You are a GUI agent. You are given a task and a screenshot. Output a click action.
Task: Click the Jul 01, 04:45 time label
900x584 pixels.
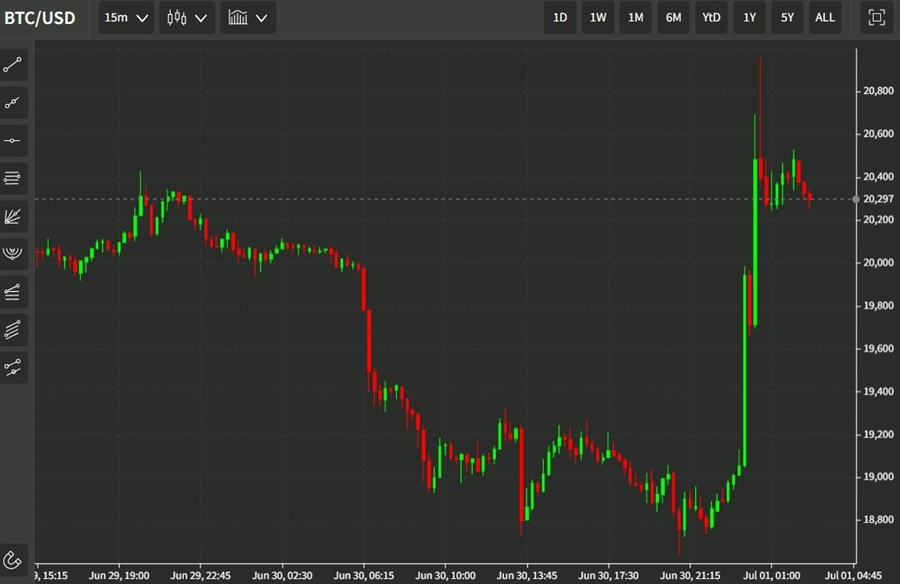(x=853, y=575)
